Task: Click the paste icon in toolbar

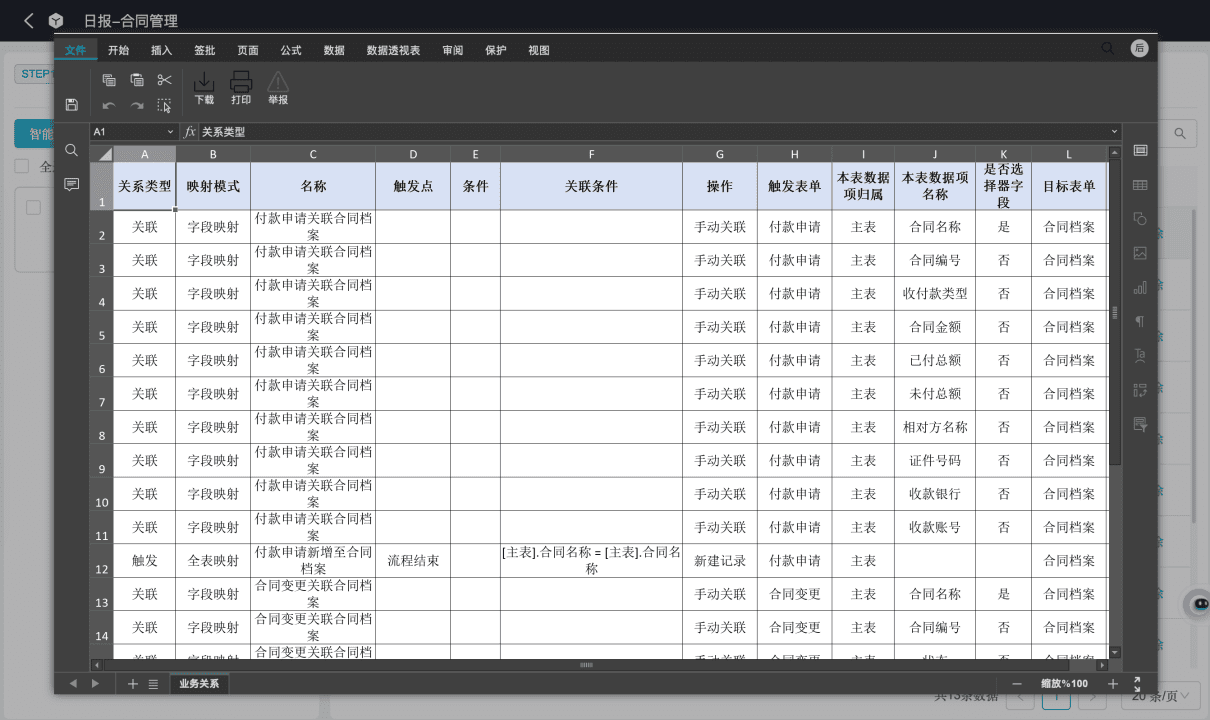Action: [x=137, y=80]
